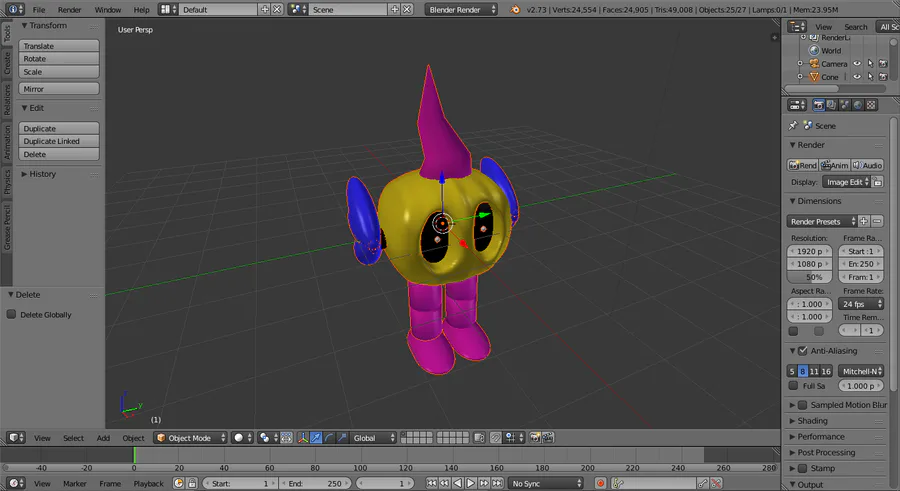Open the 24 fps frame rate dropdown

pyautogui.click(x=861, y=304)
